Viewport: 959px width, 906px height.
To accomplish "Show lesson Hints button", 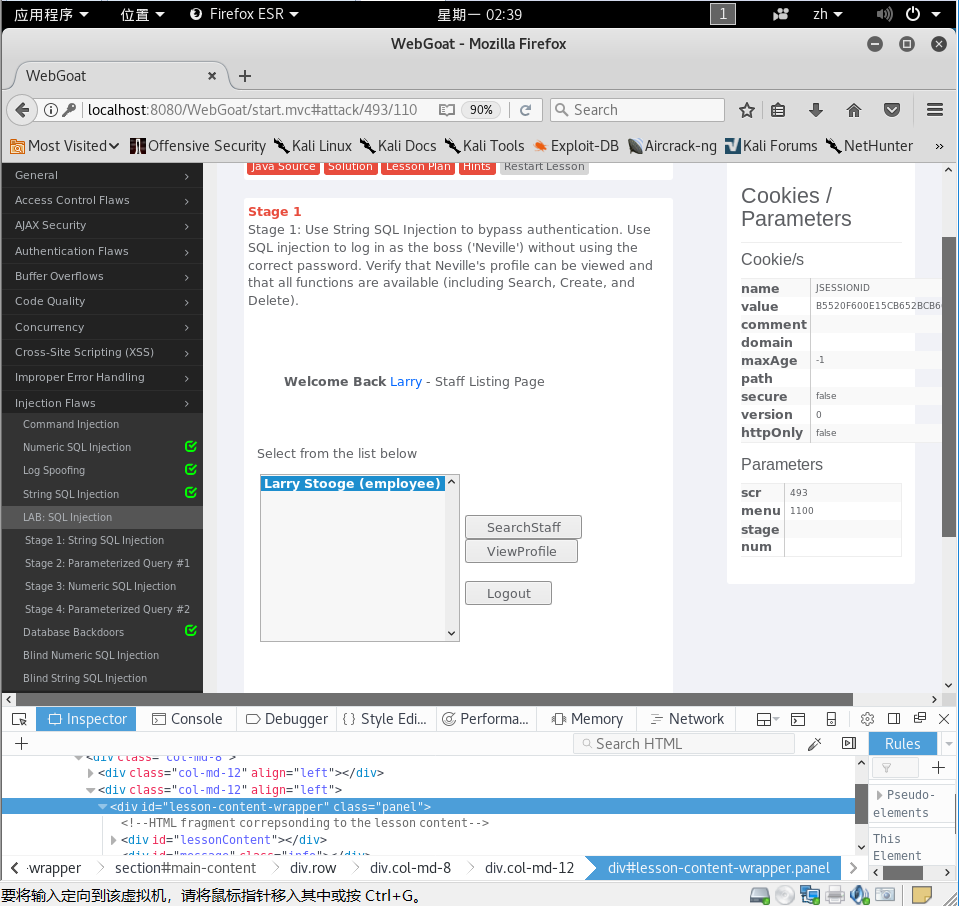I will coord(476,167).
